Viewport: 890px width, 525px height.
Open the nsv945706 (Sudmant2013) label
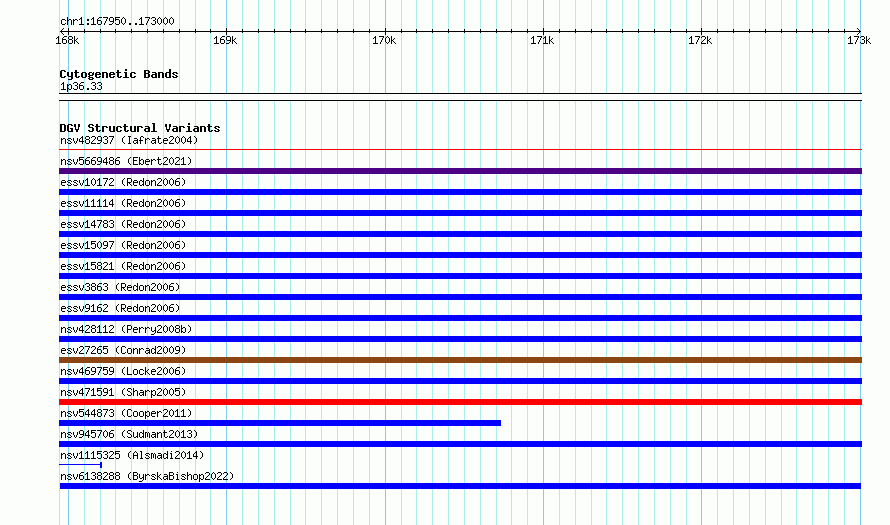tap(129, 434)
